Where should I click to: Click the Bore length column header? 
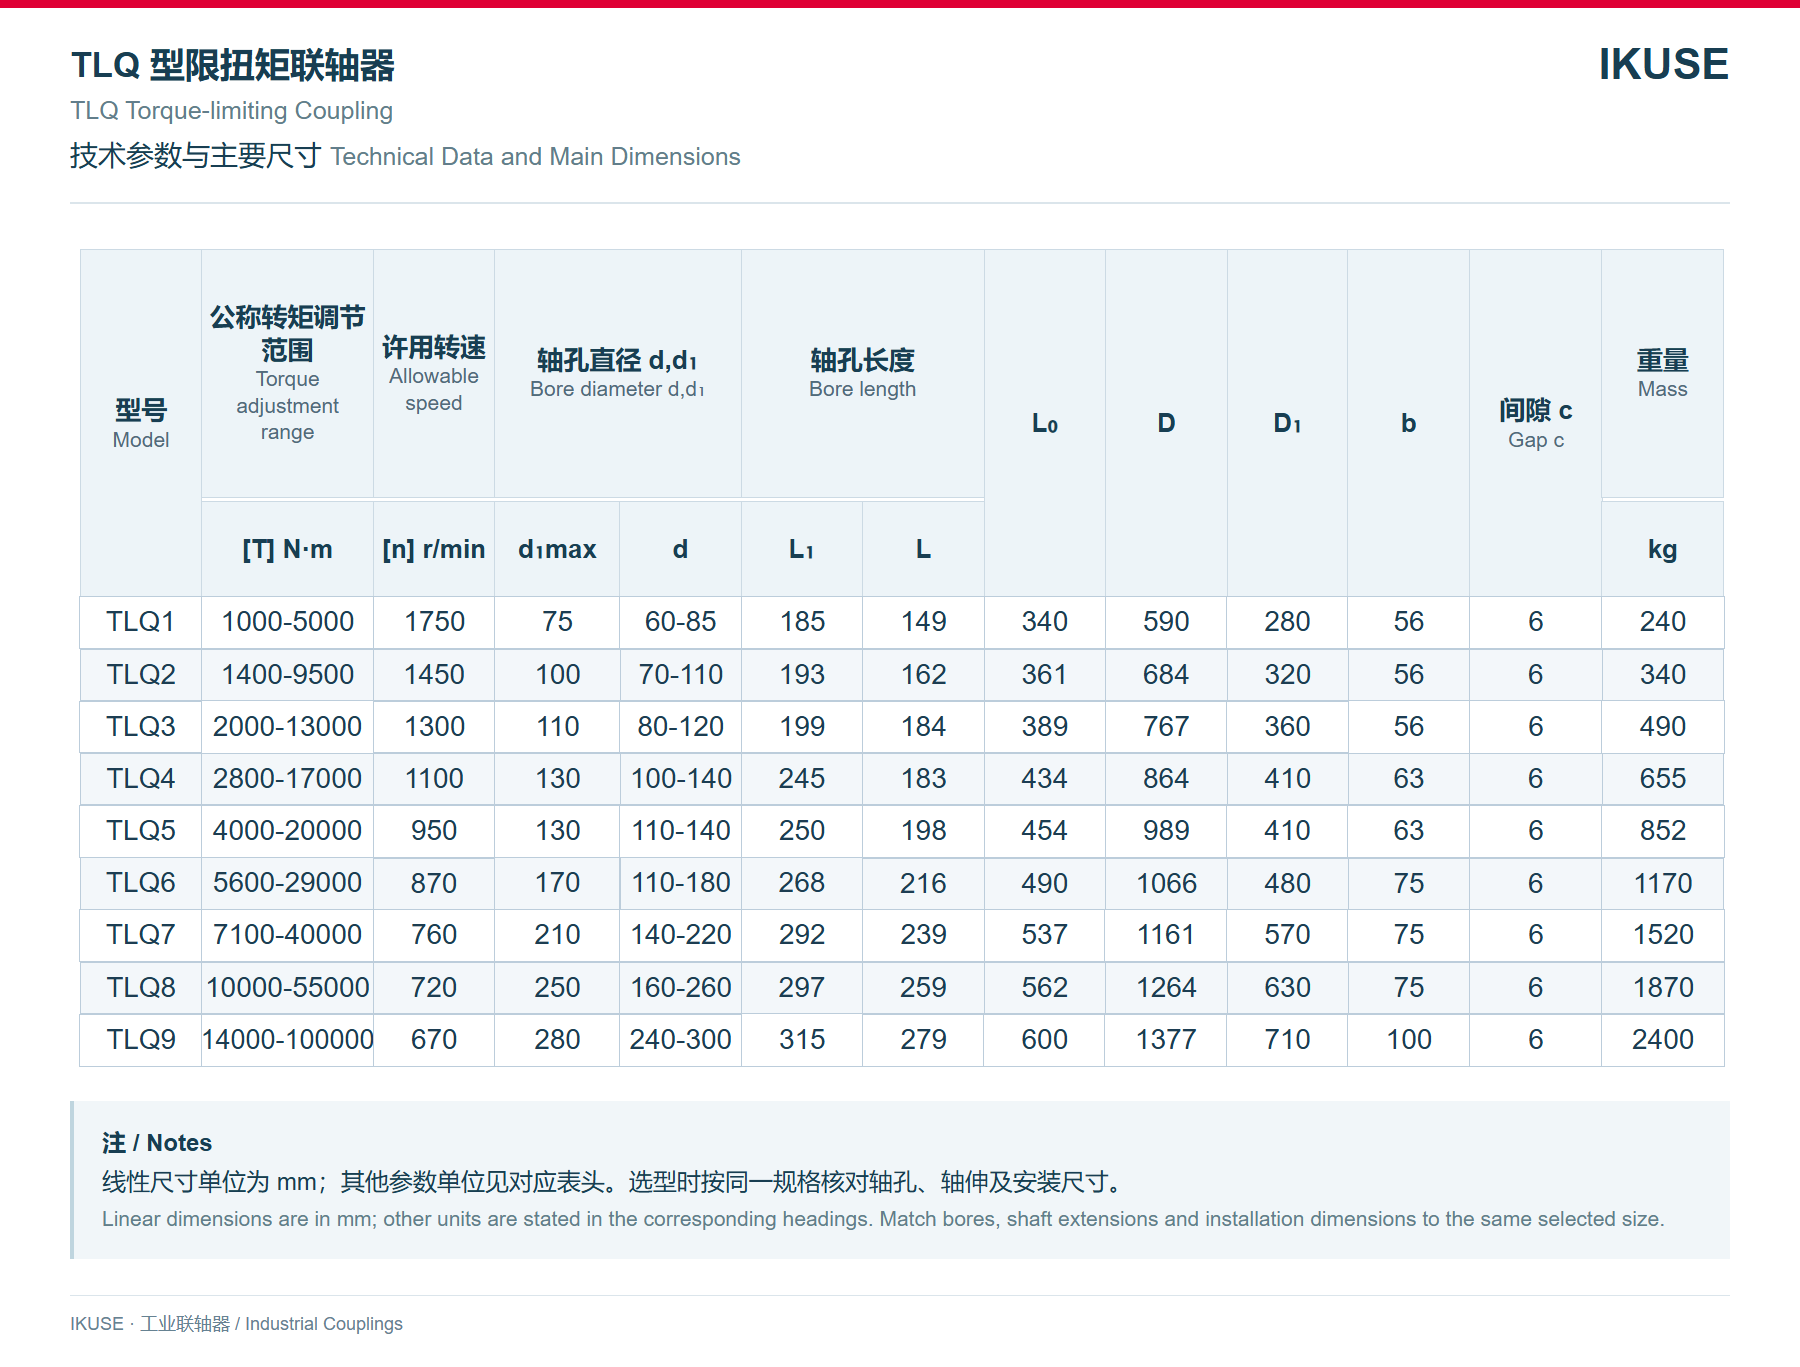pos(862,374)
